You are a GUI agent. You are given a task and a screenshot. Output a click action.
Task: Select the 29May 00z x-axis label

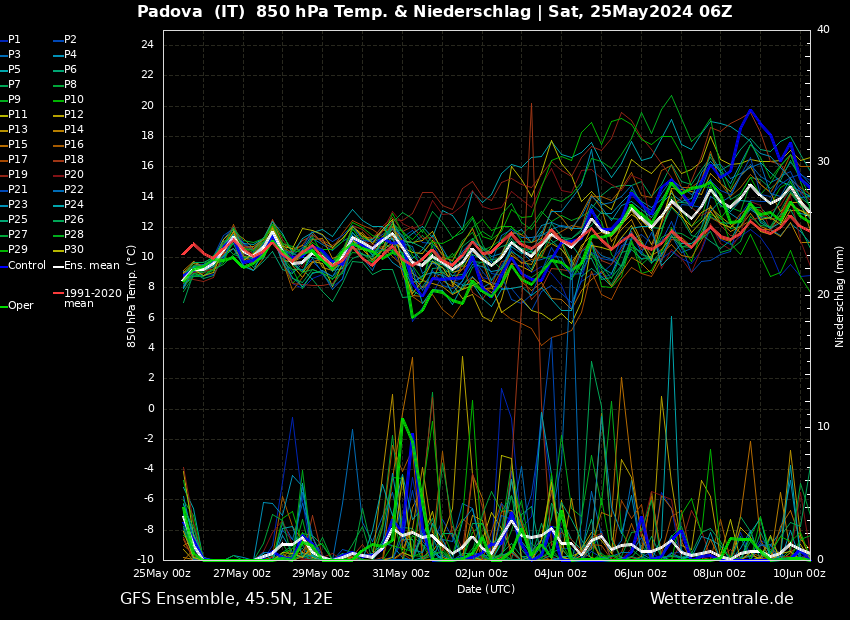pyautogui.click(x=321, y=573)
